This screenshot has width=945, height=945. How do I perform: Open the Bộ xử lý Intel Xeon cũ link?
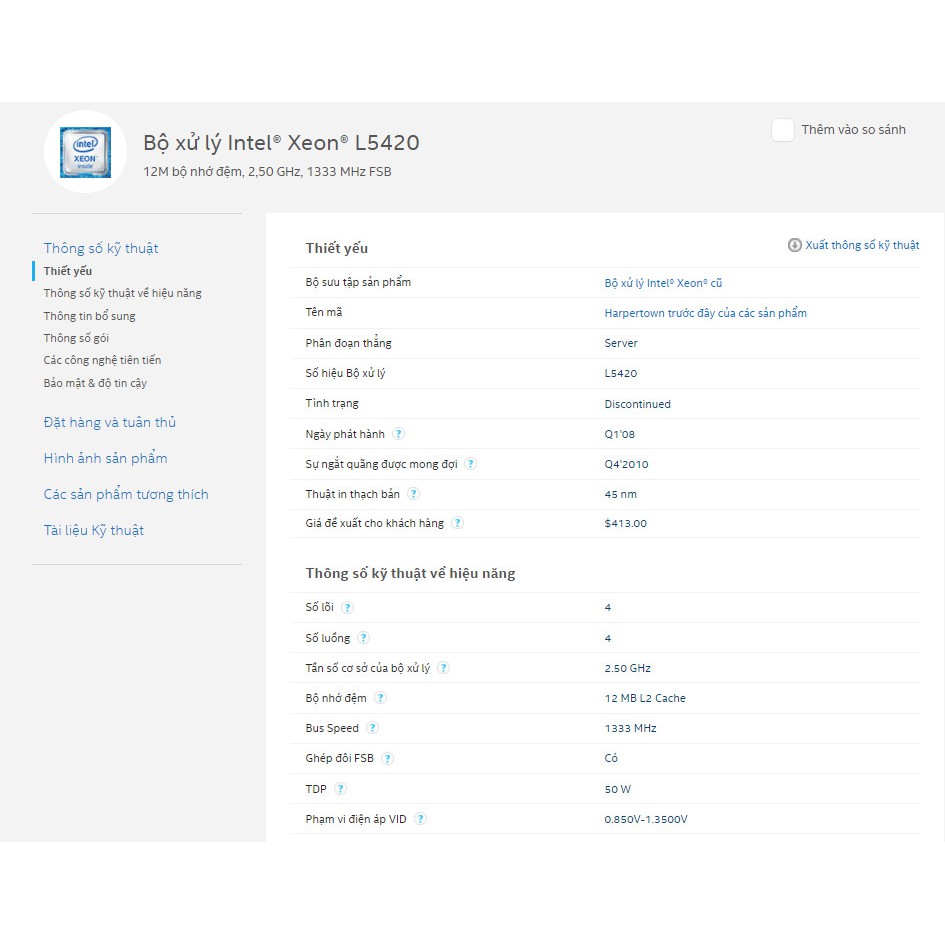coord(663,283)
